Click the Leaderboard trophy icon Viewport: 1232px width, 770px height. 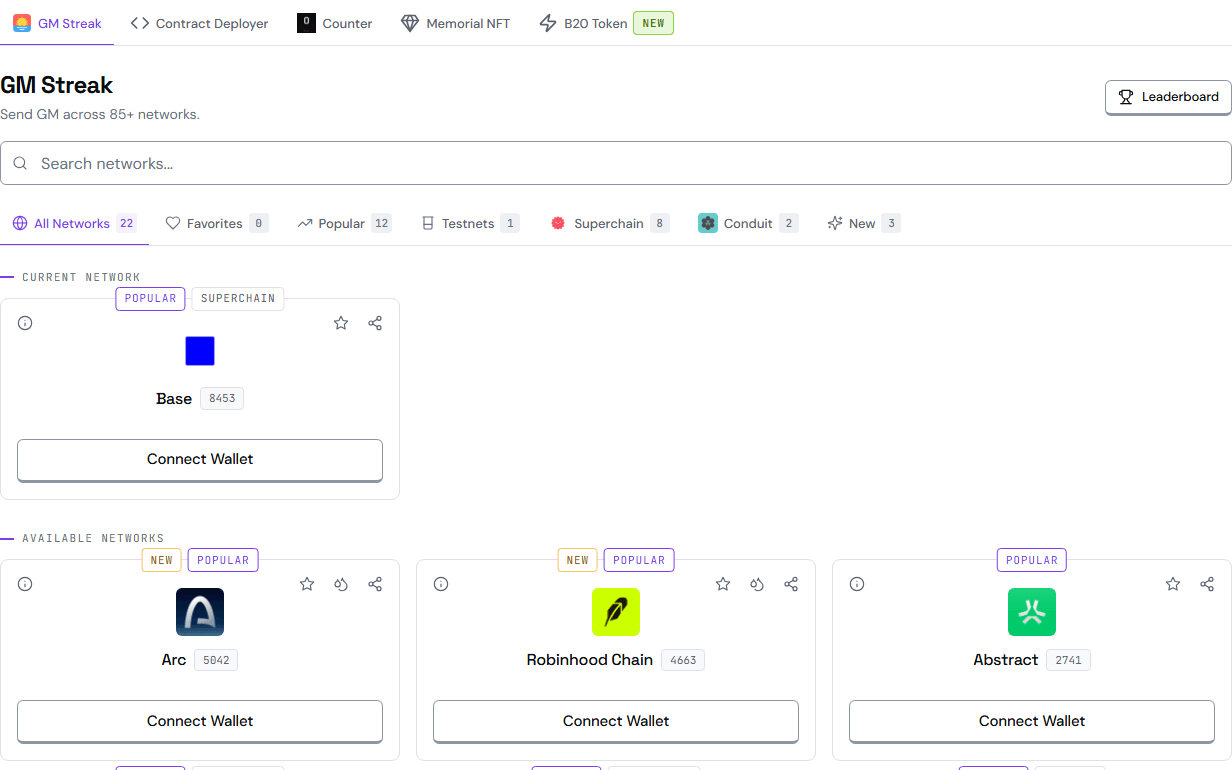[x=1126, y=97]
